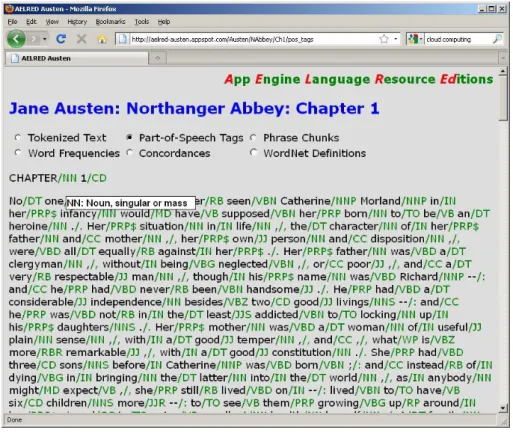Viewport: 513px width, 433px height.
Task: Maximize the Firefox window
Action: click(x=492, y=9)
